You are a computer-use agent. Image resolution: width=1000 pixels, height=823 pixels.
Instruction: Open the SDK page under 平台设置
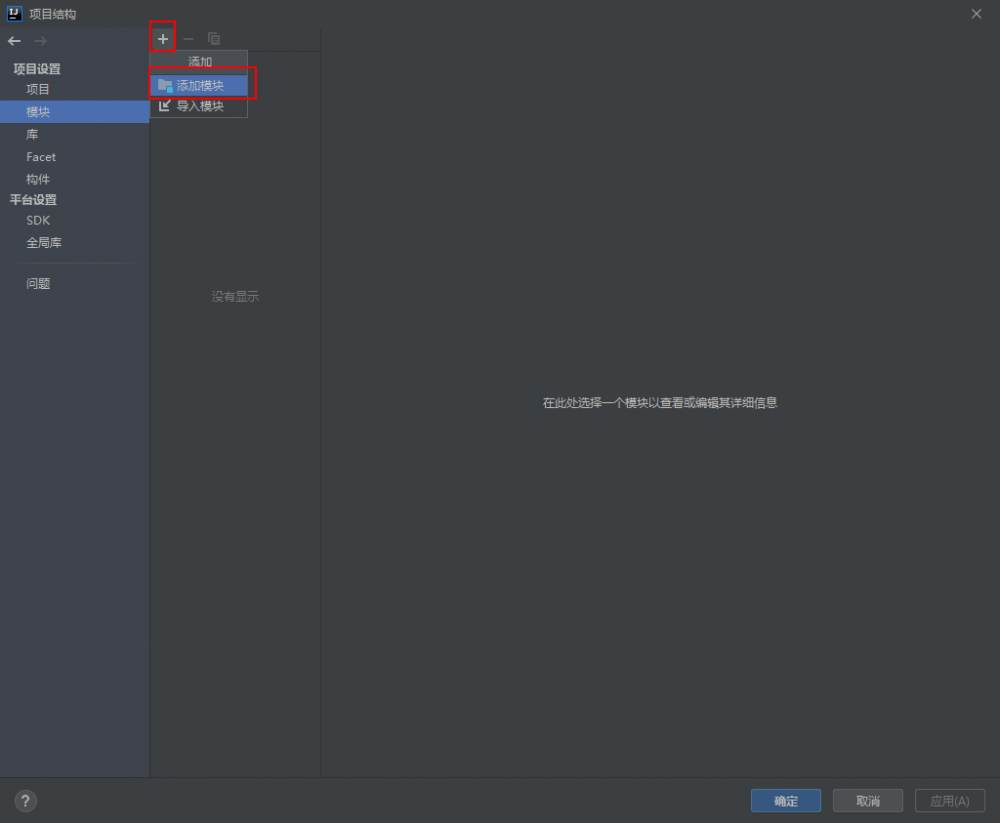tap(38, 220)
